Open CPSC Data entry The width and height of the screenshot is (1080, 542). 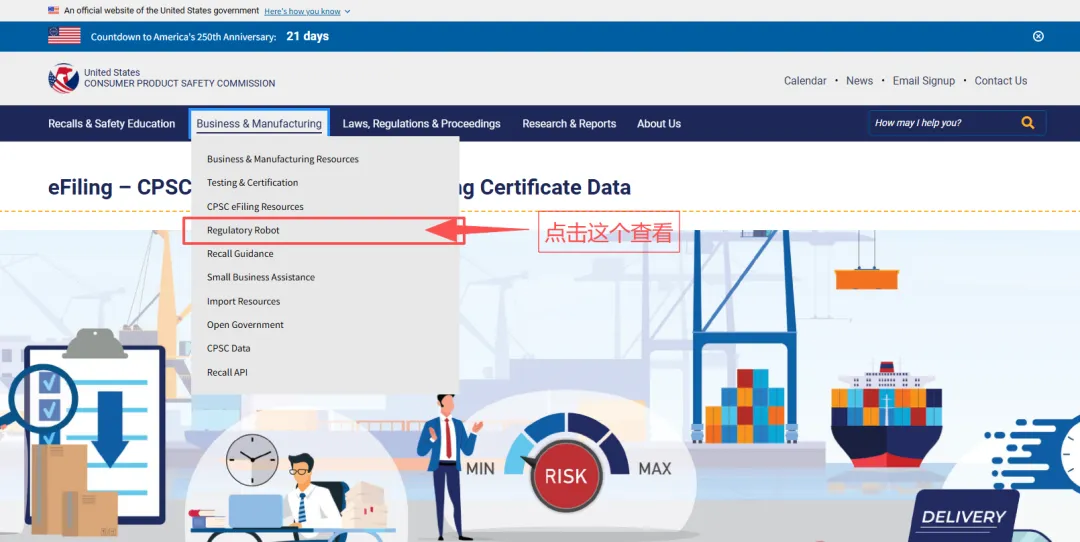(229, 348)
